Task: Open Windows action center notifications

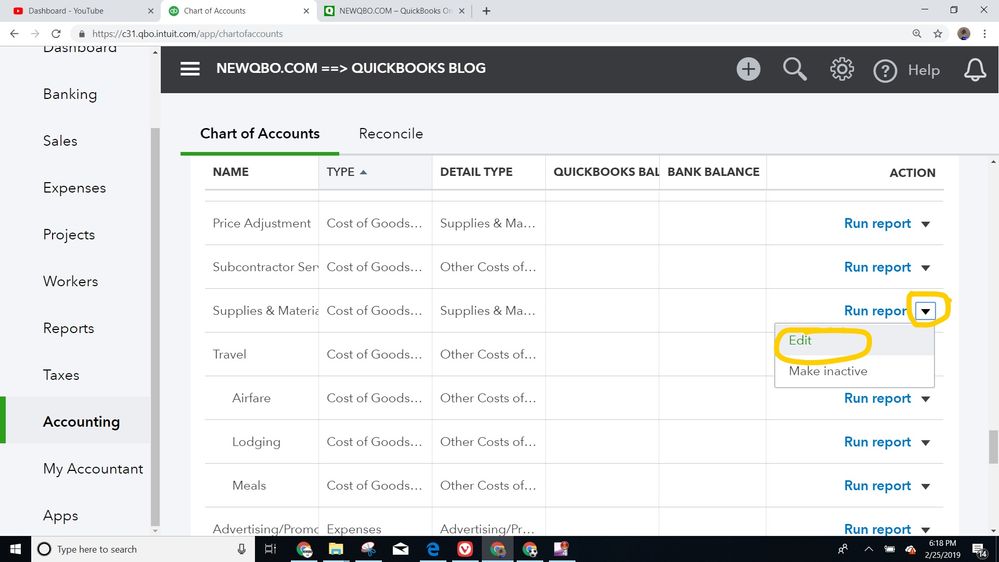Action: 980,549
